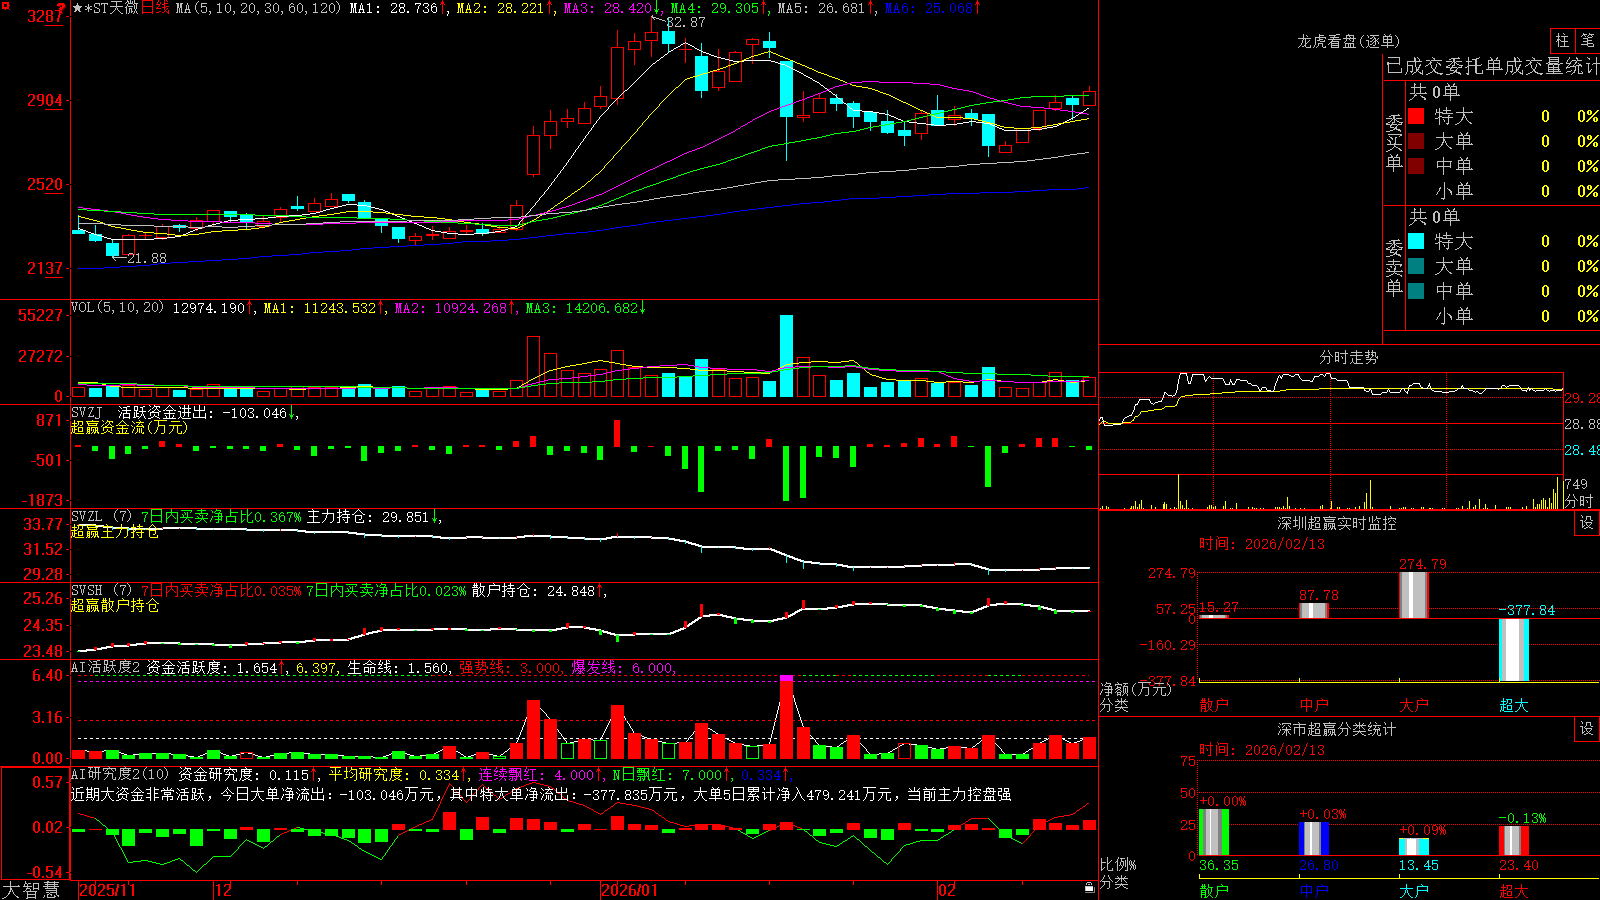The height and width of the screenshot is (900, 1600).
Task: Click the 中户 bar showing 87.78
Action: tap(1314, 610)
